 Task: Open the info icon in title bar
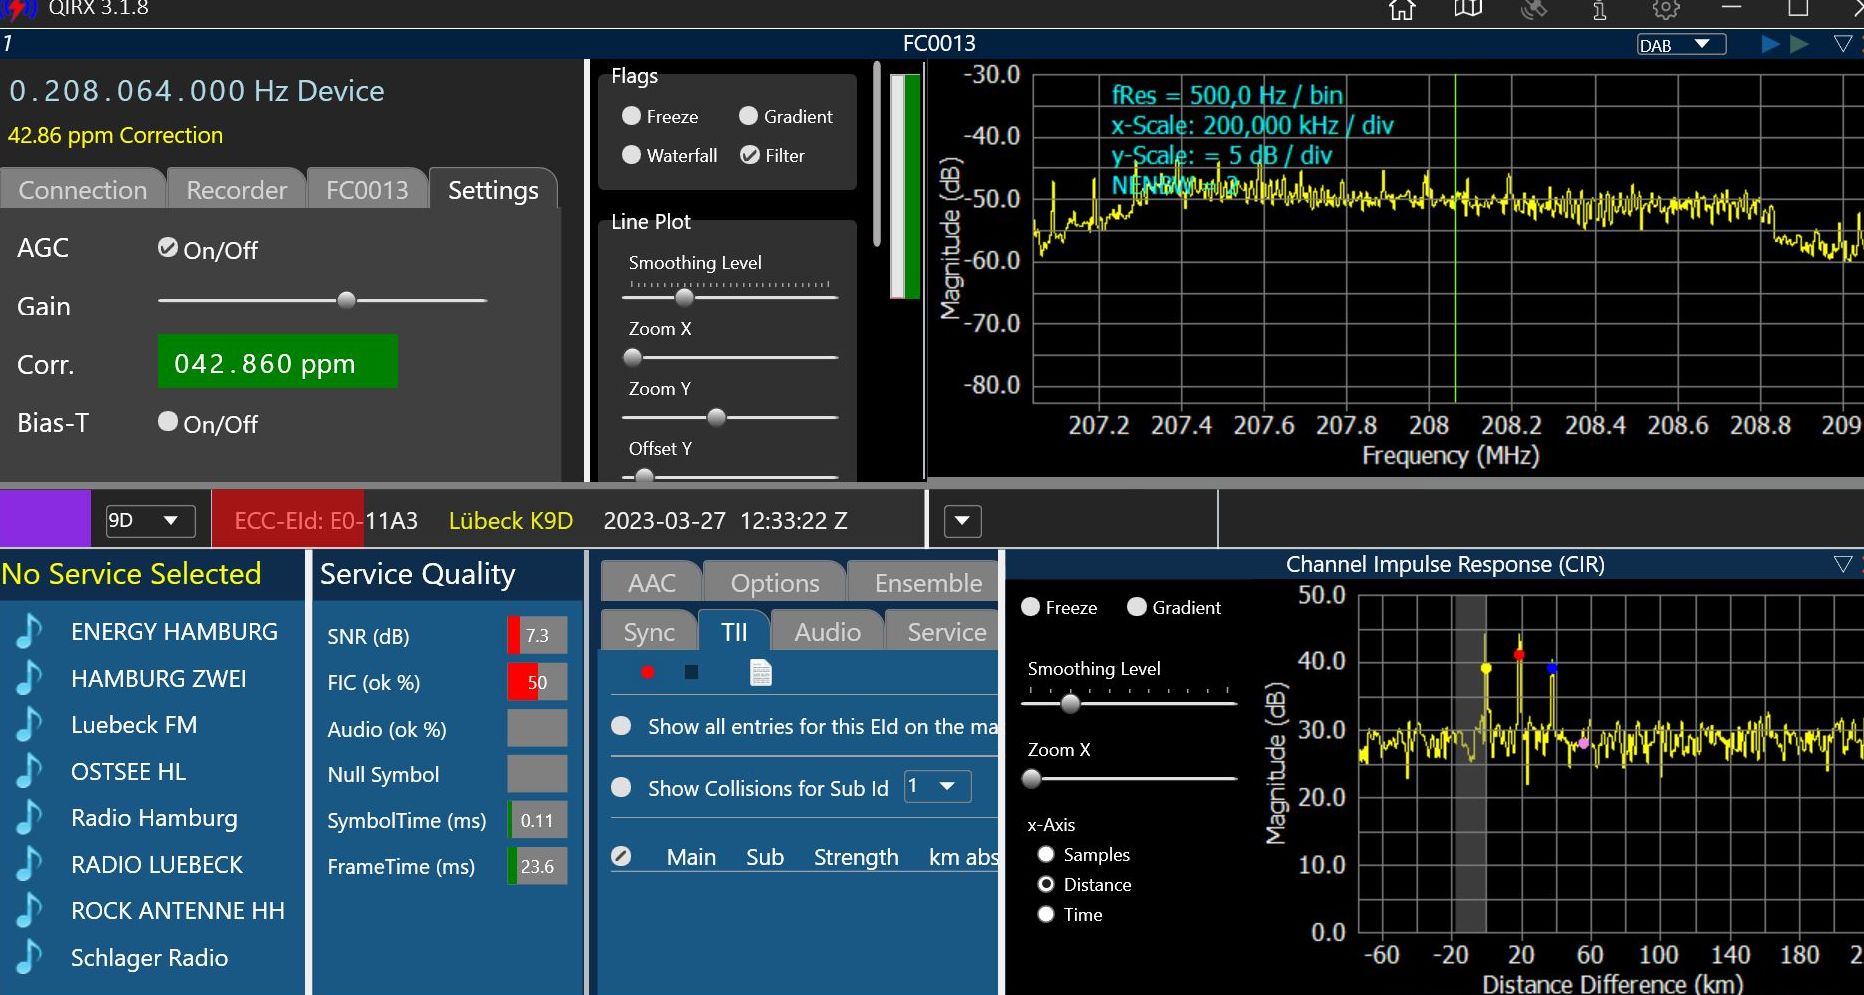(x=1599, y=10)
